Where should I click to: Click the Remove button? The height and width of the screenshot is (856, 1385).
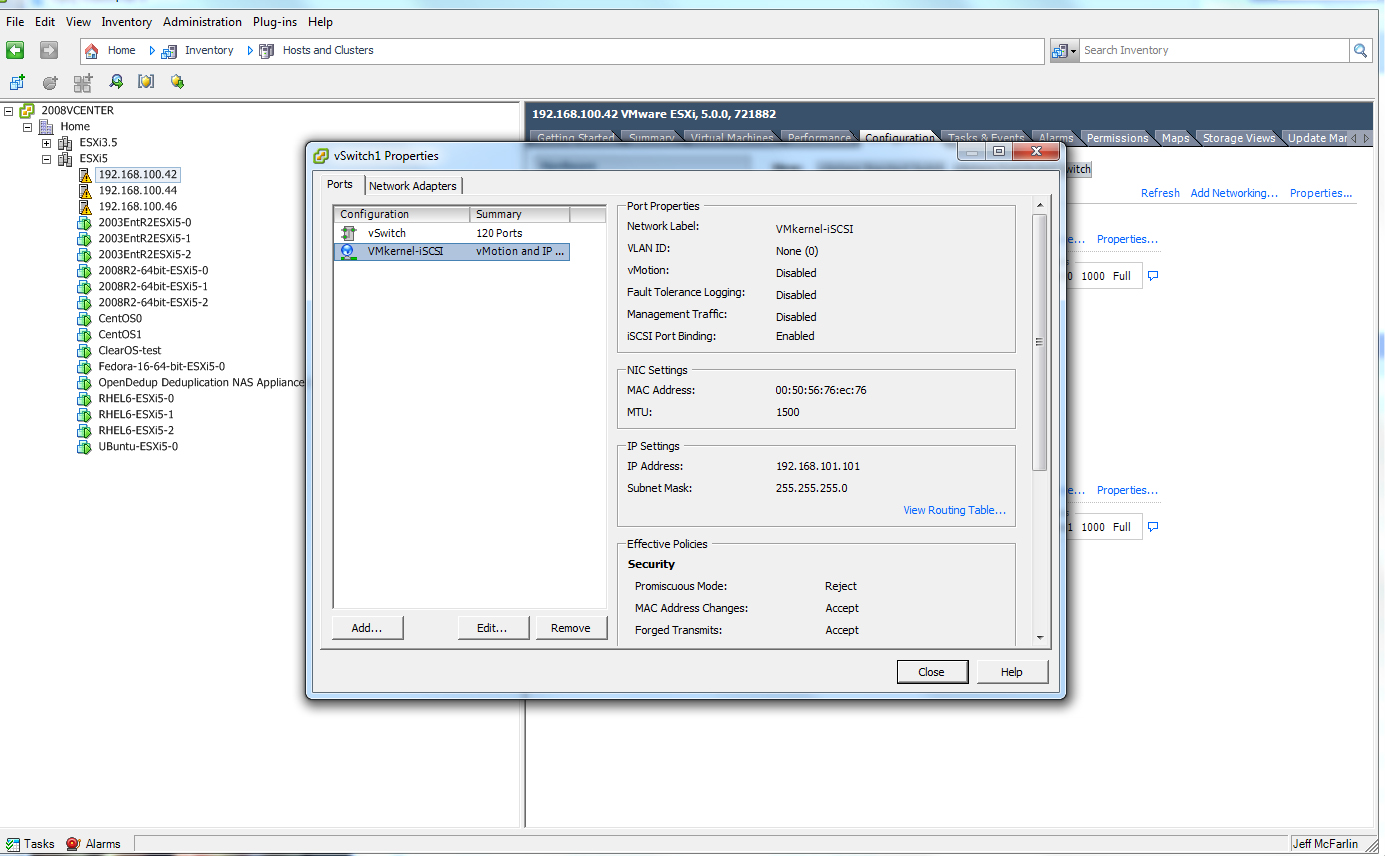(571, 628)
